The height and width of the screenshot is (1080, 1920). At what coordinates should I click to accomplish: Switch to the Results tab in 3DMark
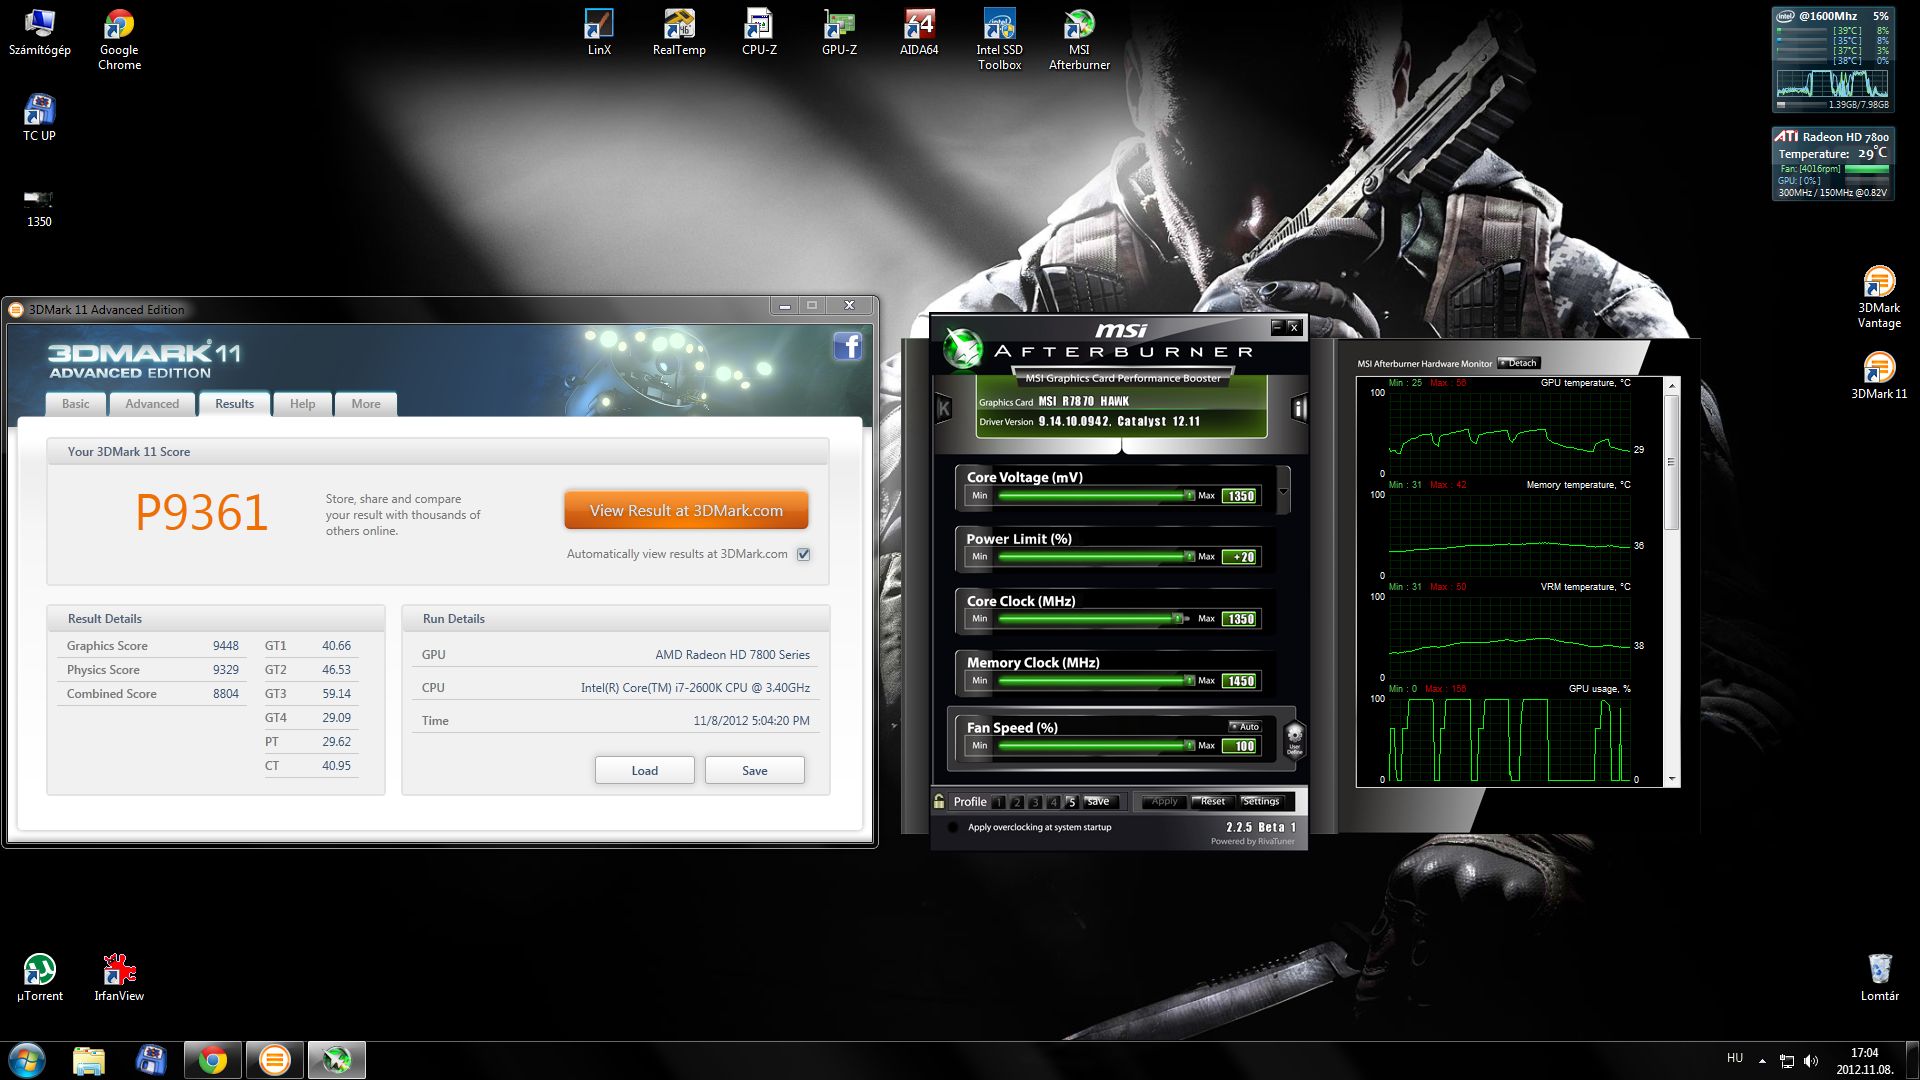point(234,404)
